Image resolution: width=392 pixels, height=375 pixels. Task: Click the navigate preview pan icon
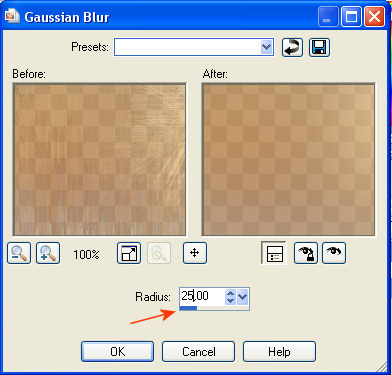[x=195, y=253]
